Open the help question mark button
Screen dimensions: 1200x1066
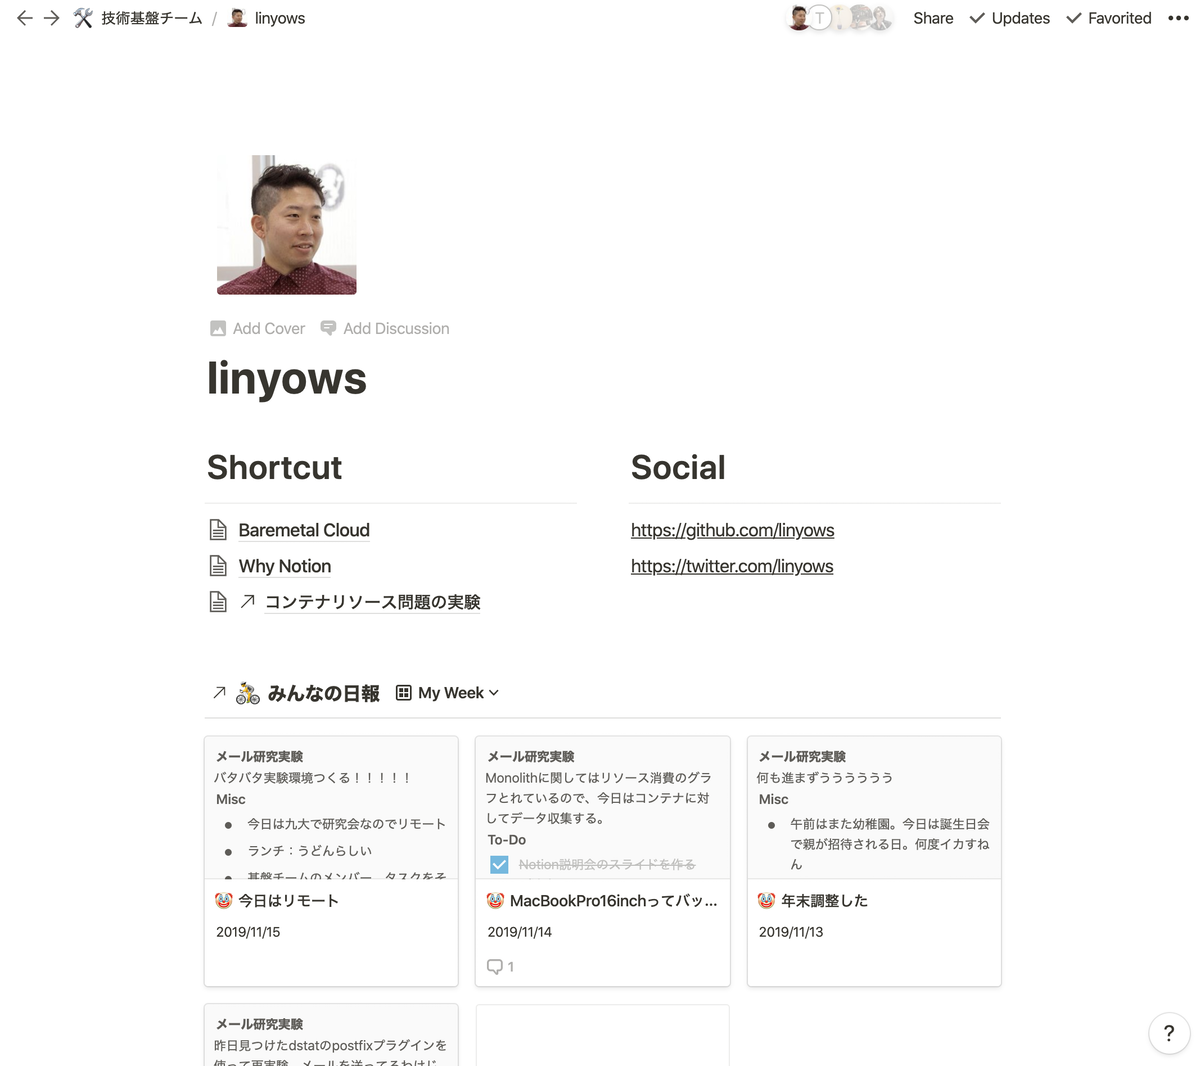coord(1168,1033)
